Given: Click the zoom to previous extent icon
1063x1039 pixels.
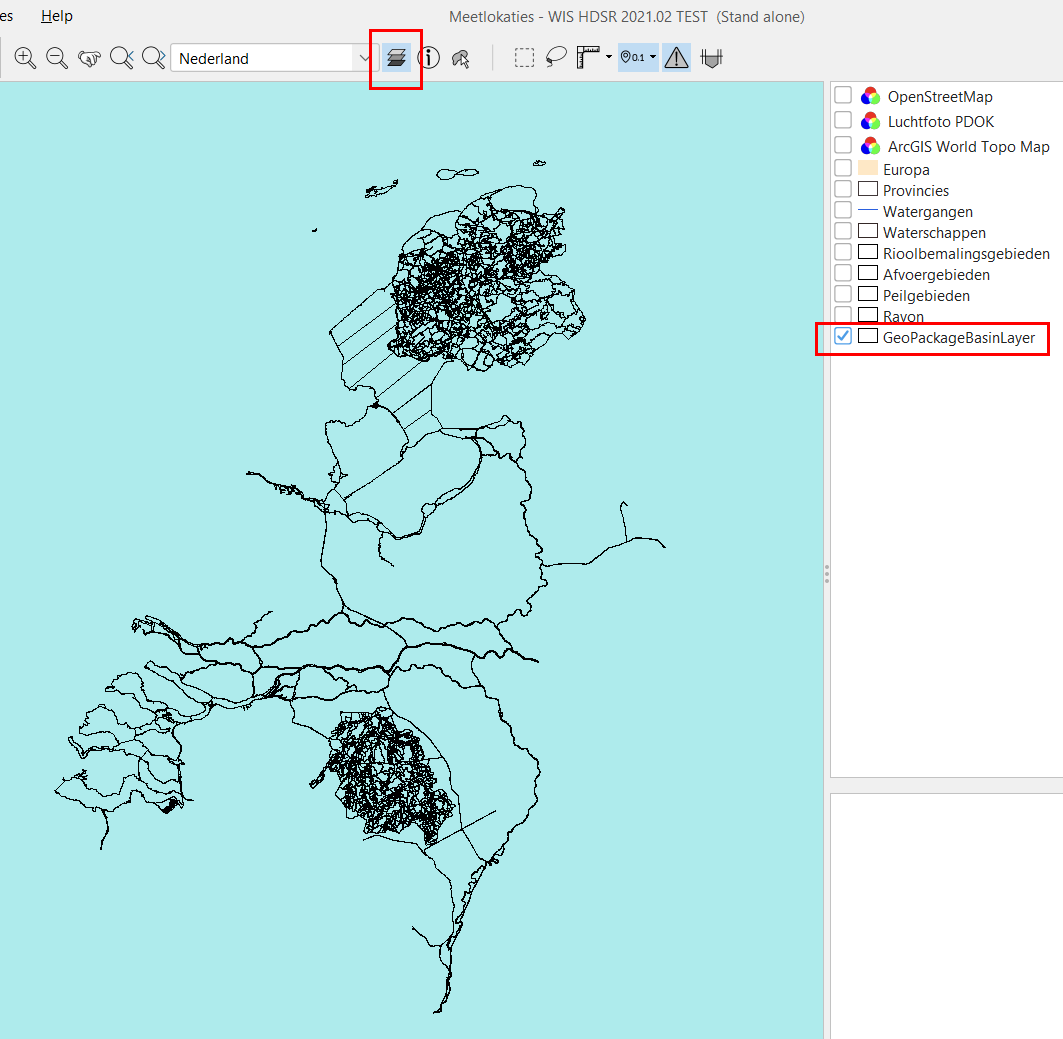Looking at the screenshot, I should tap(122, 58).
